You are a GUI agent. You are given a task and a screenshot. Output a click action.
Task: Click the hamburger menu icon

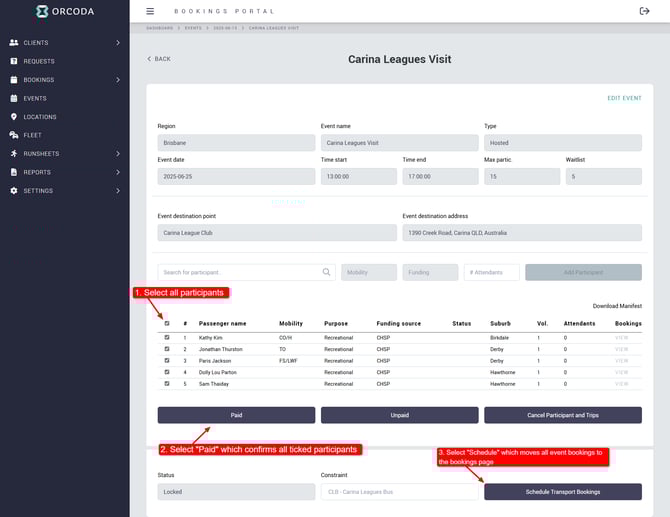pos(150,11)
